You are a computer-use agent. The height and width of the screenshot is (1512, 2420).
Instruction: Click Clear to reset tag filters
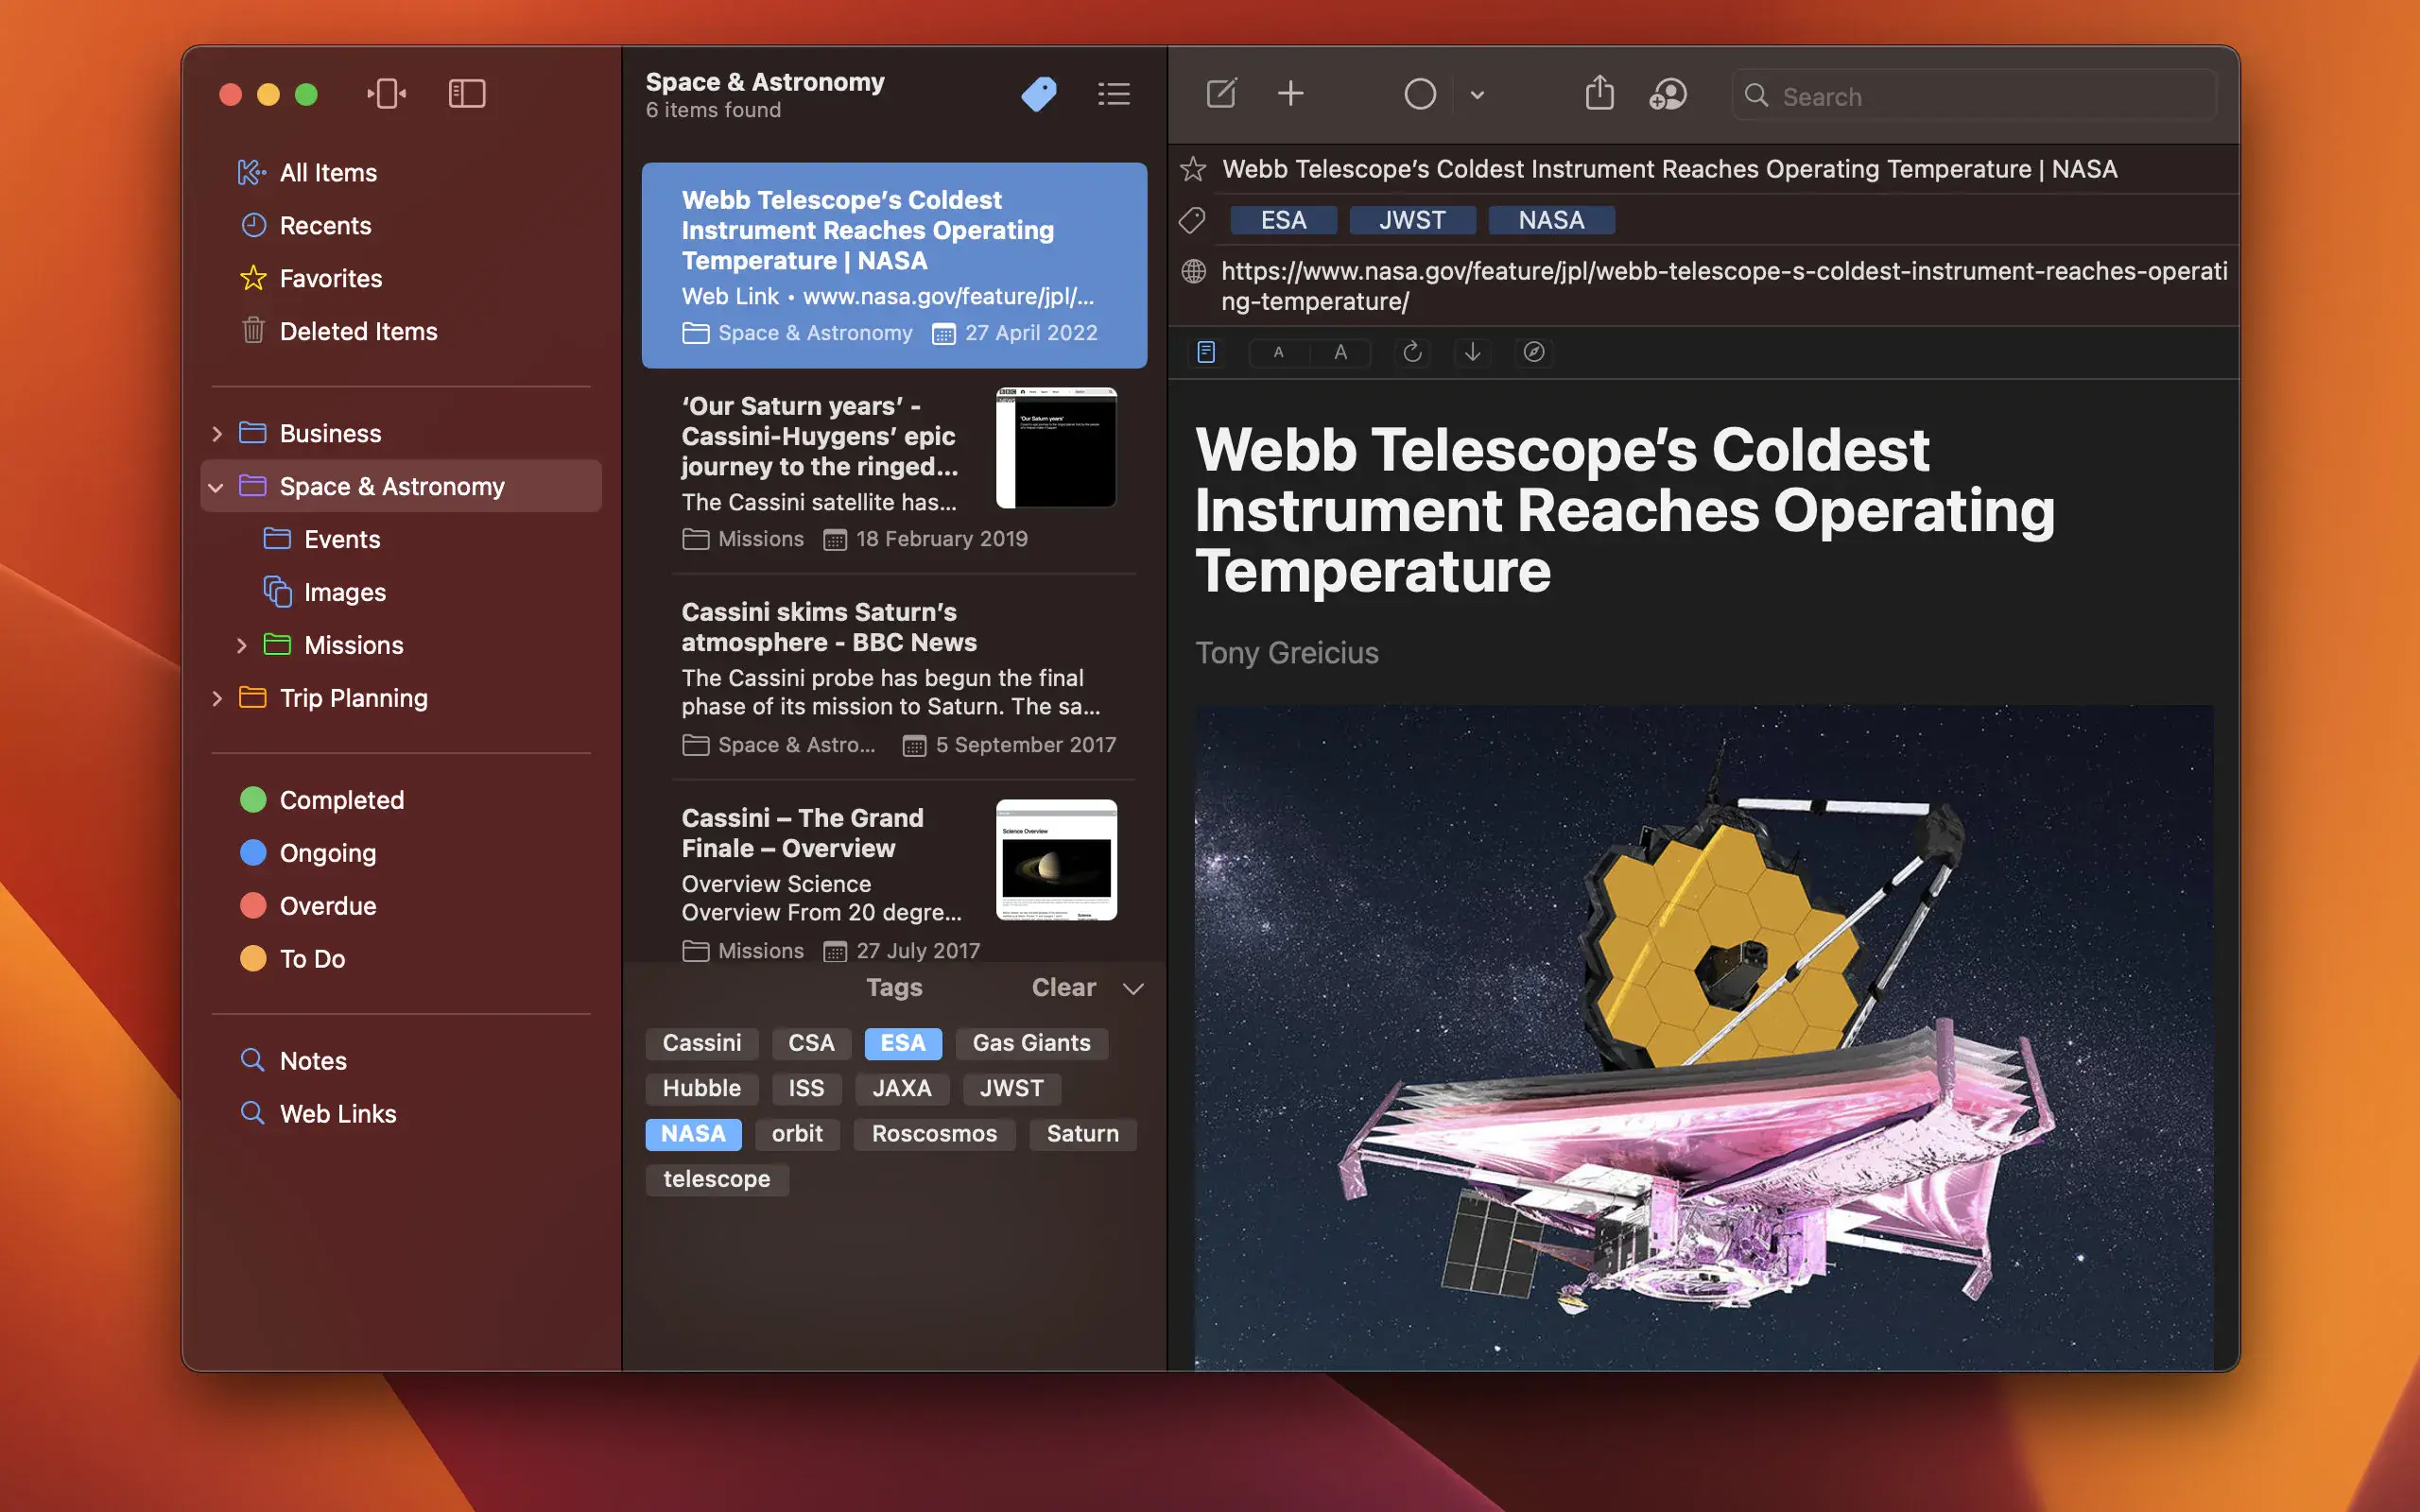[x=1063, y=988]
